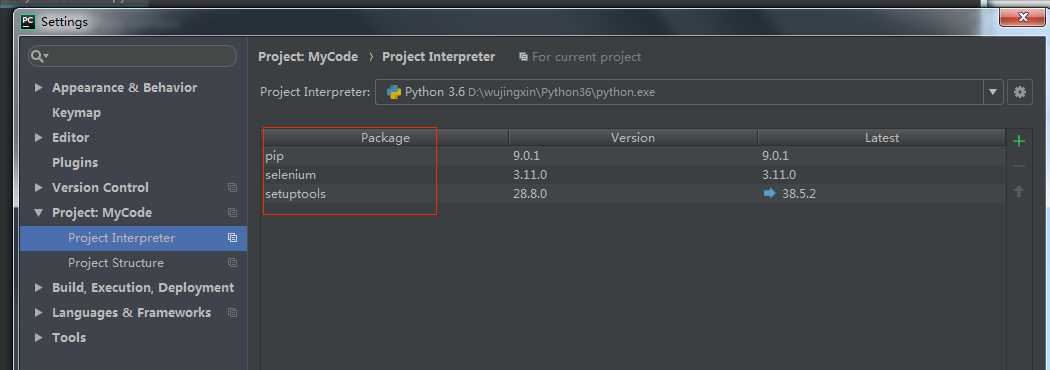The height and width of the screenshot is (370, 1050).
Task: Select Project Structure under MyCode
Action: pos(116,263)
